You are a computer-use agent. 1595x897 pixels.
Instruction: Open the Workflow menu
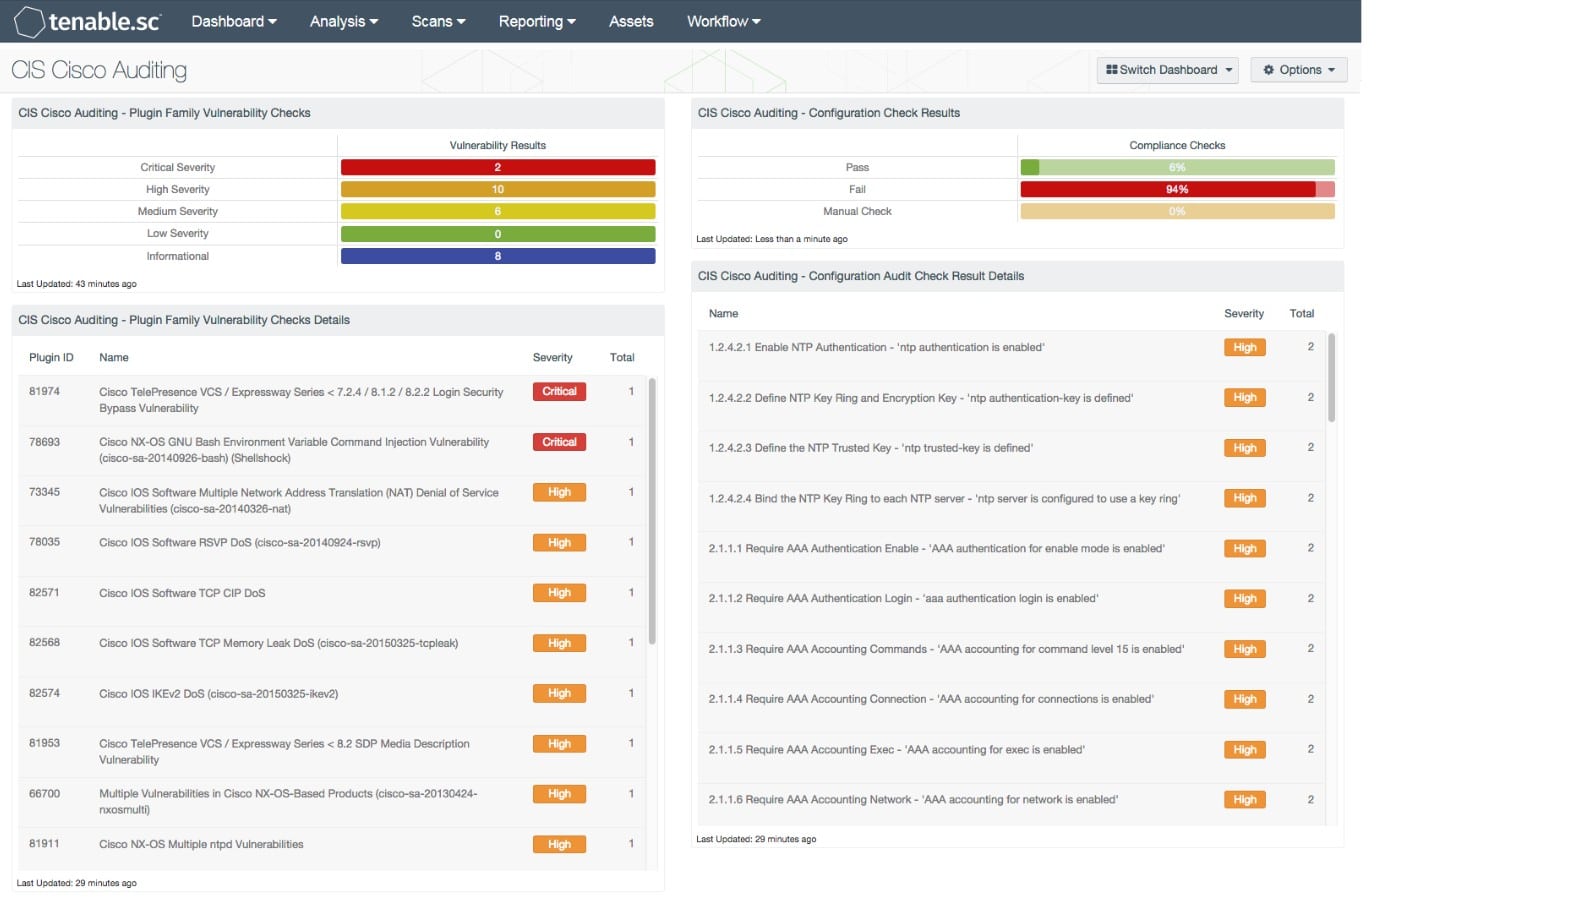(x=723, y=21)
